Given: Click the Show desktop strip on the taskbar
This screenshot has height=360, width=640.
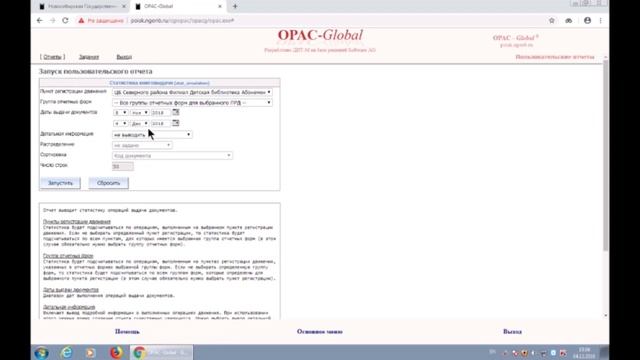Looking at the screenshot, I should (605, 352).
